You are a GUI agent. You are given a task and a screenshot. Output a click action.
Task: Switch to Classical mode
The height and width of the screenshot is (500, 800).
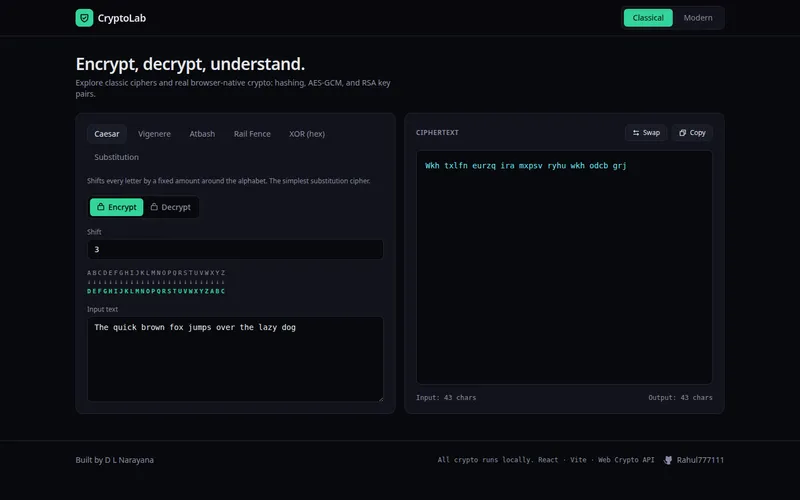coord(648,18)
